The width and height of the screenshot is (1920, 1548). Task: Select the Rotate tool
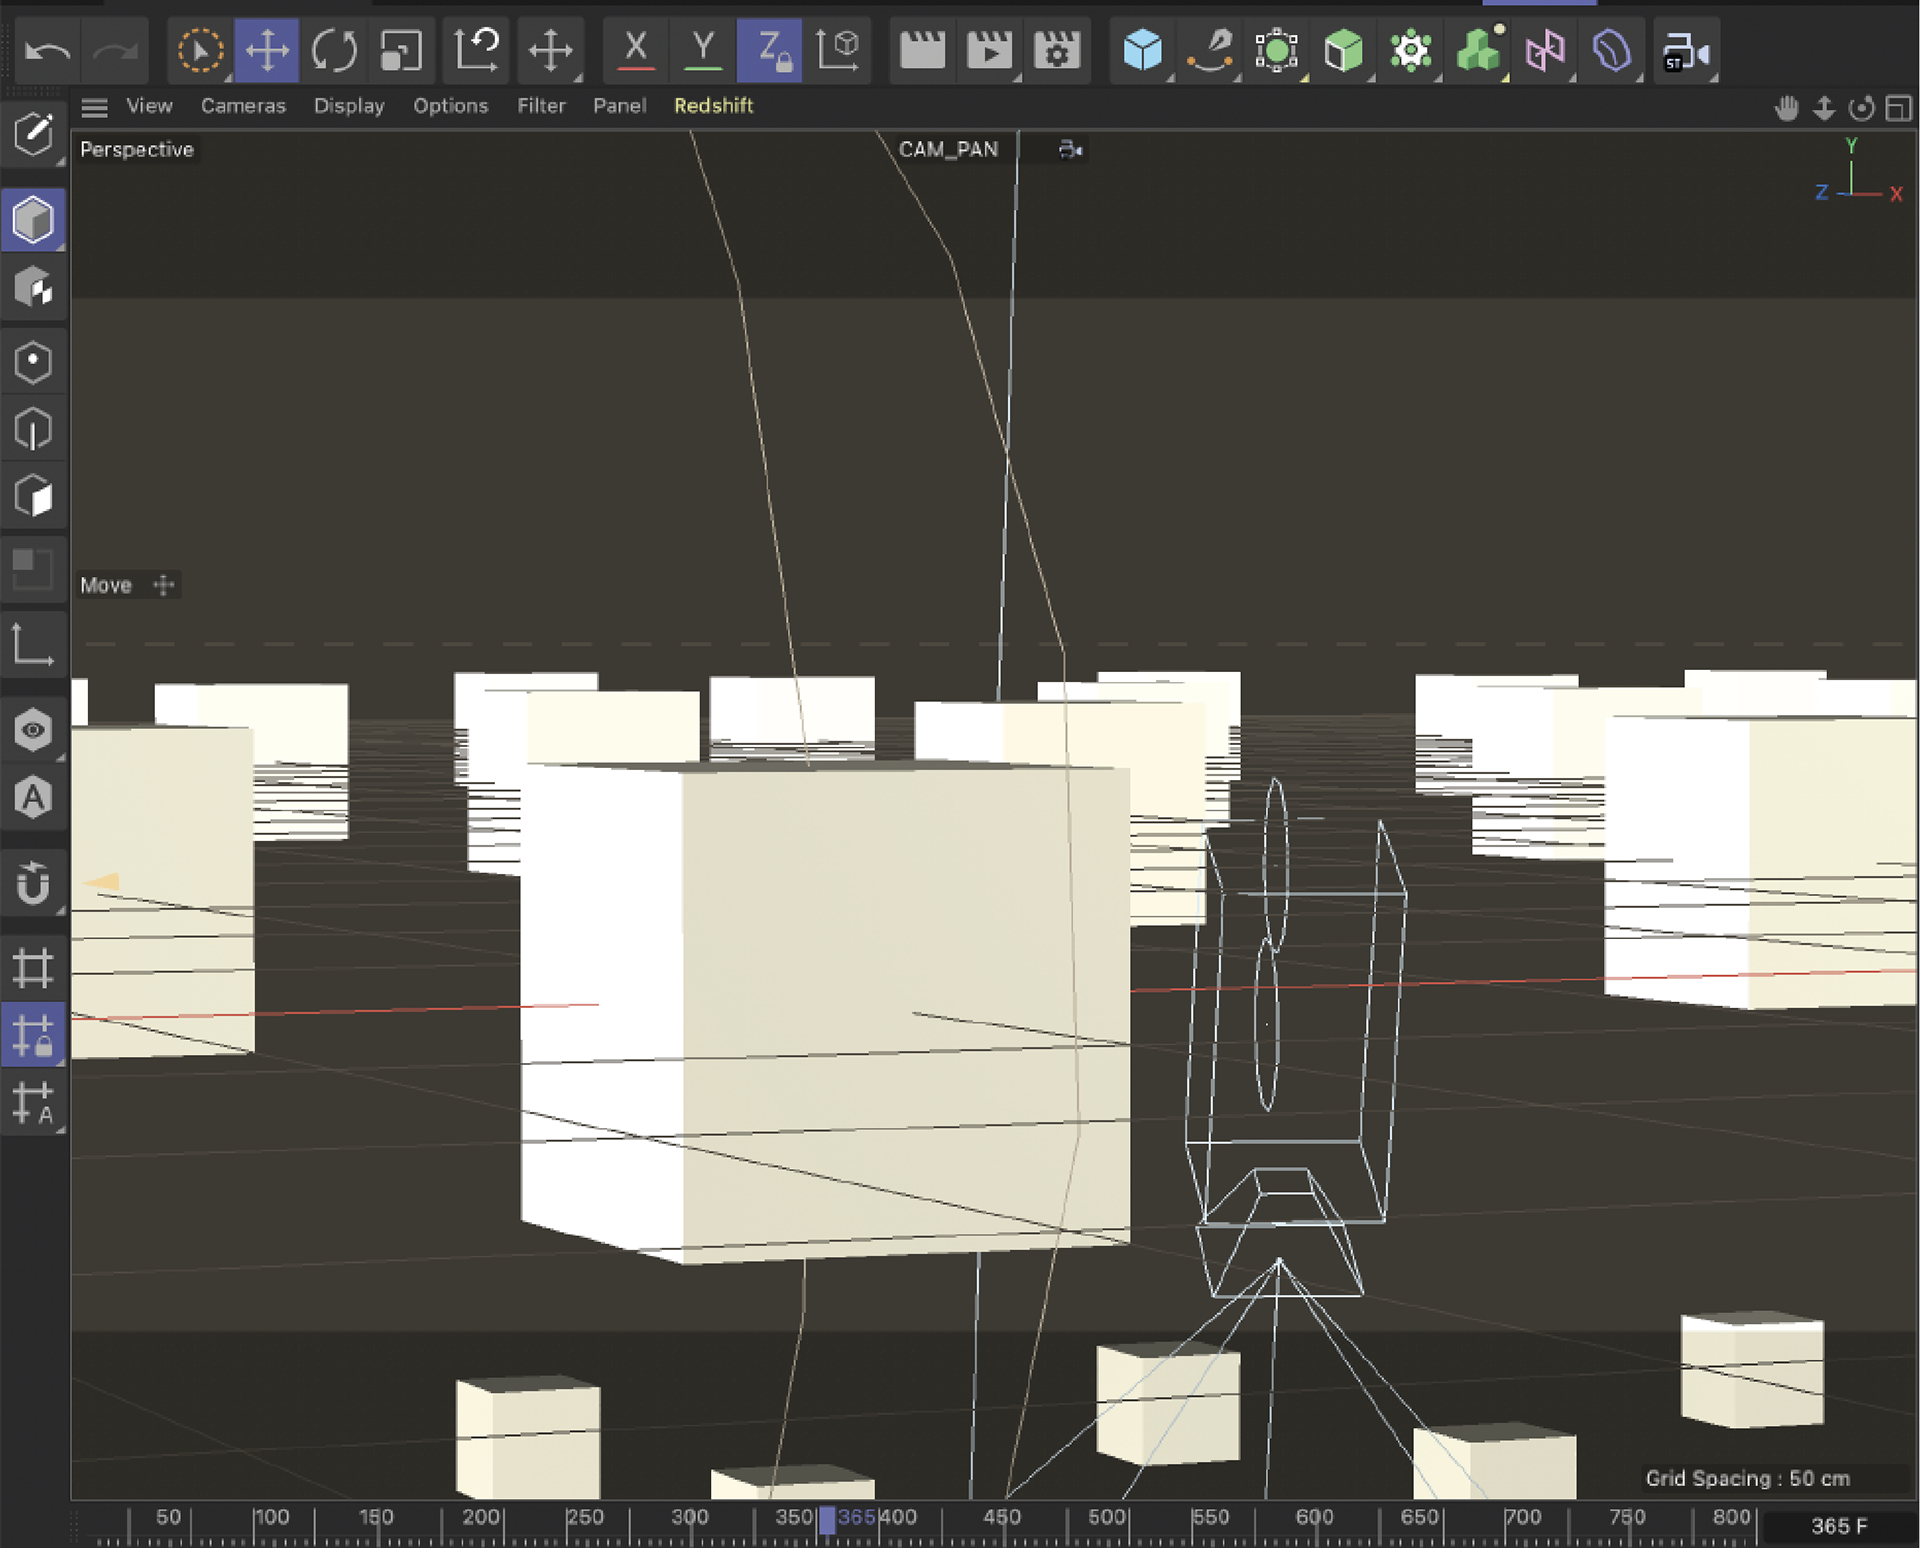click(334, 50)
